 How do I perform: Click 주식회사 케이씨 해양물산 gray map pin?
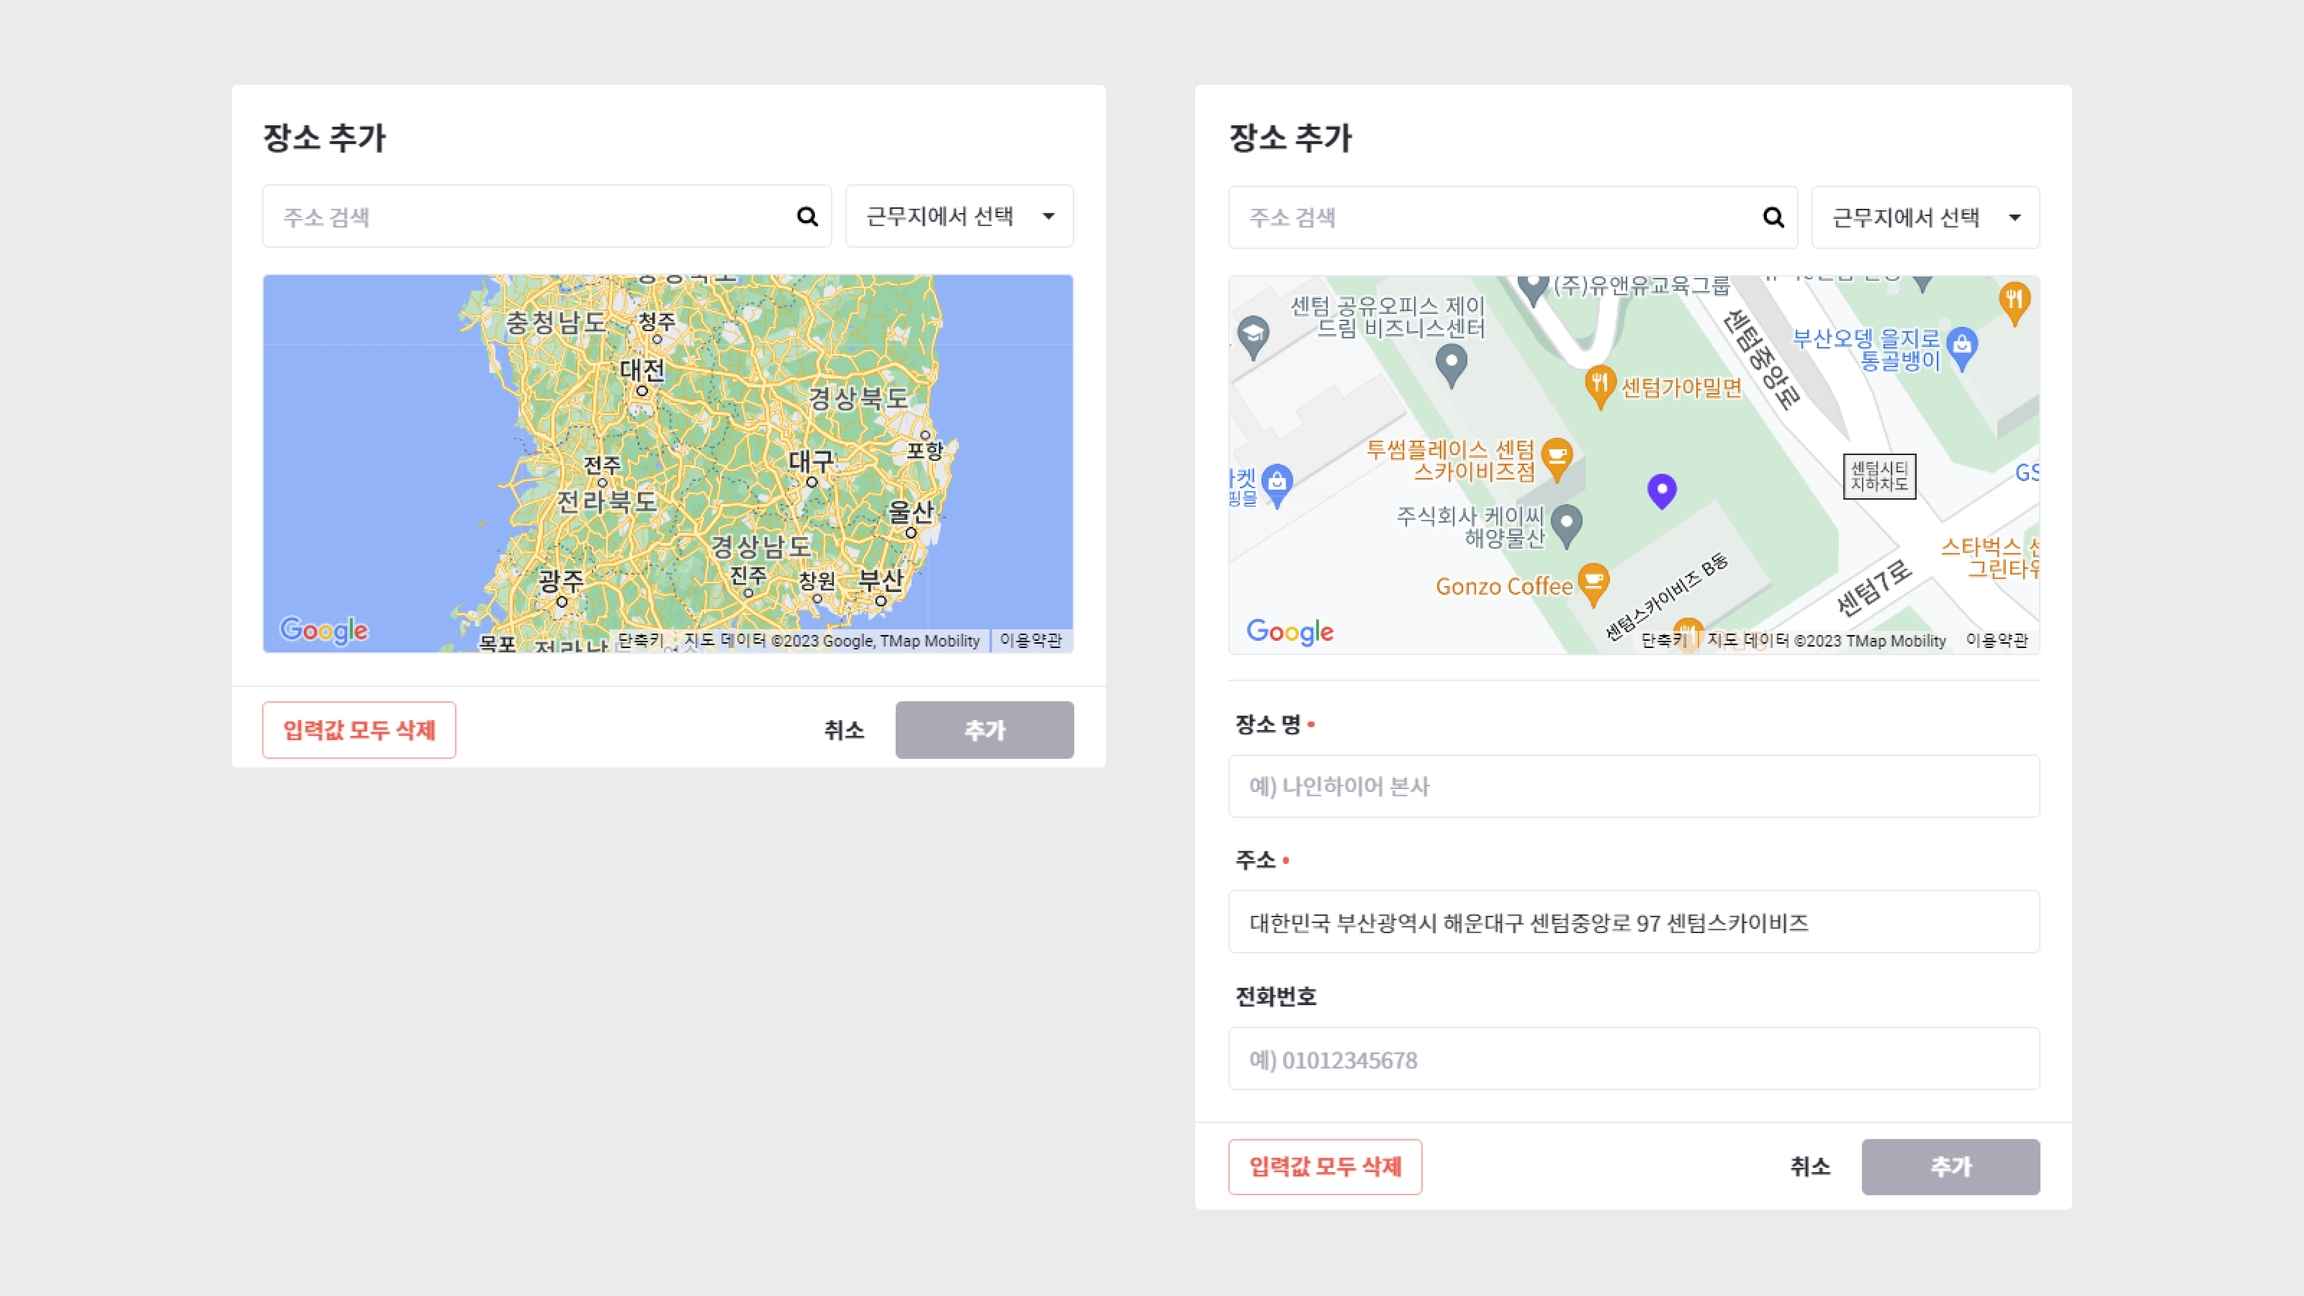click(1566, 523)
